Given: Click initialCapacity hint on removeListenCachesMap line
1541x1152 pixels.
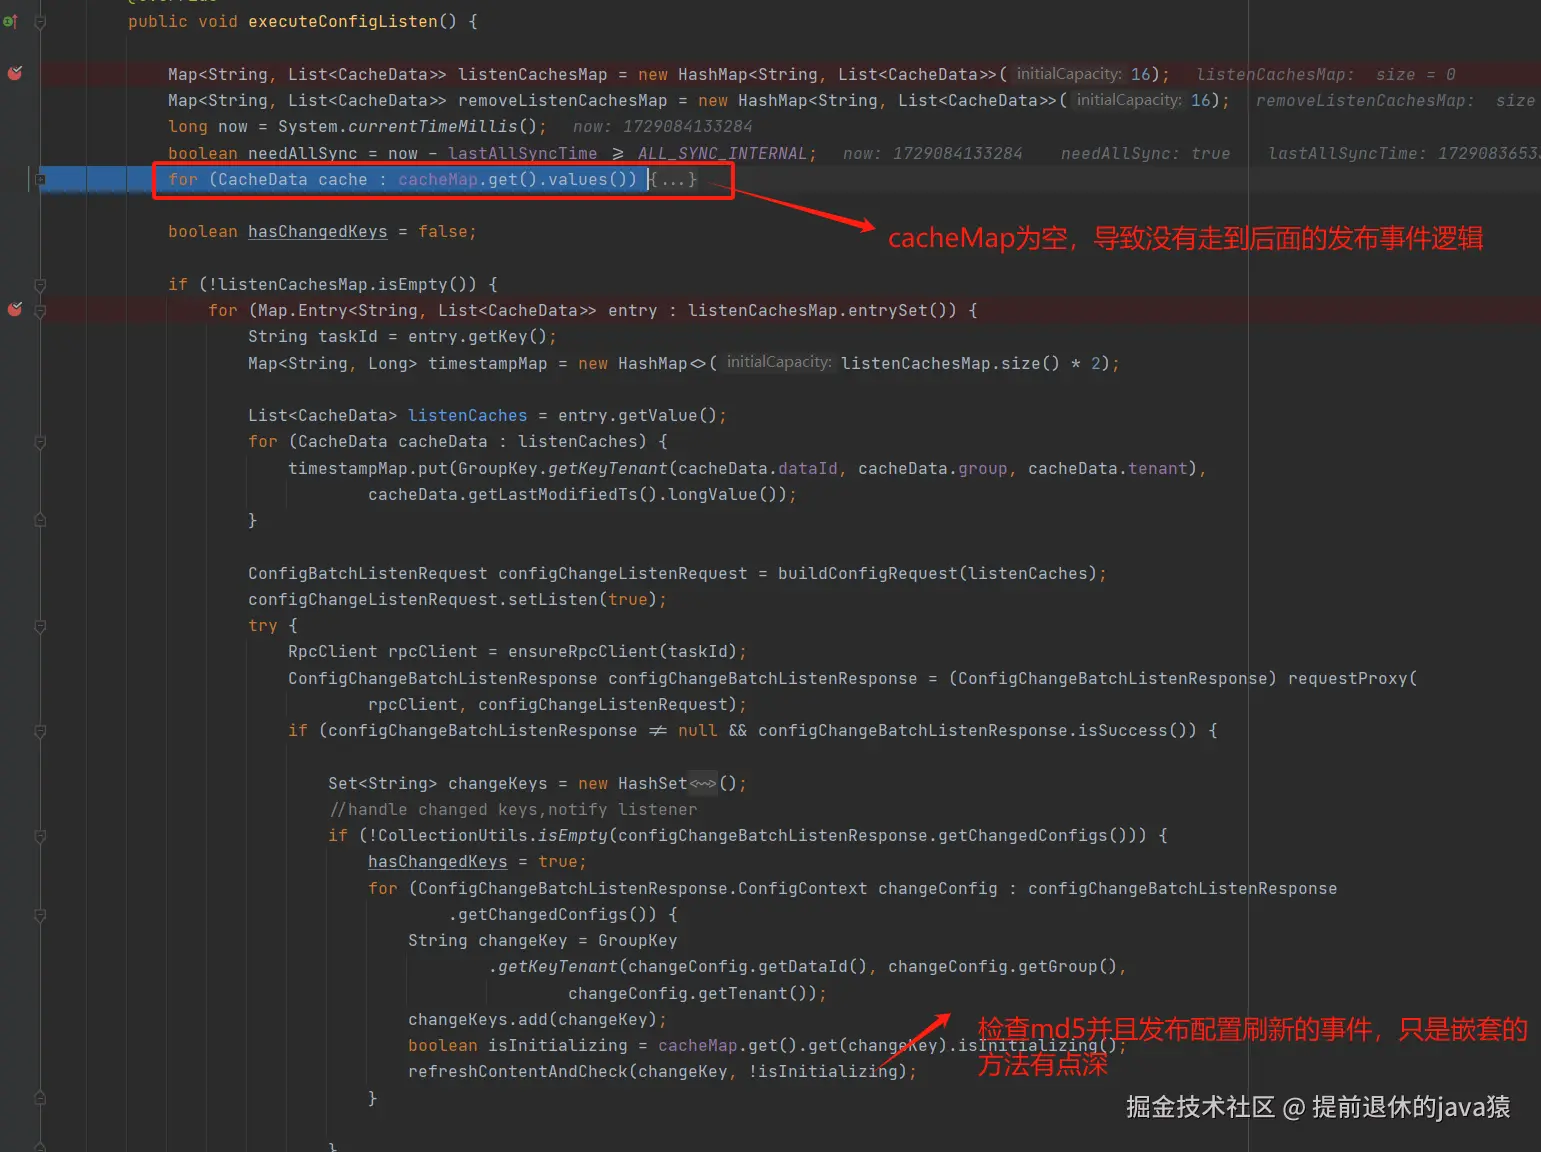Looking at the screenshot, I should tap(1129, 100).
